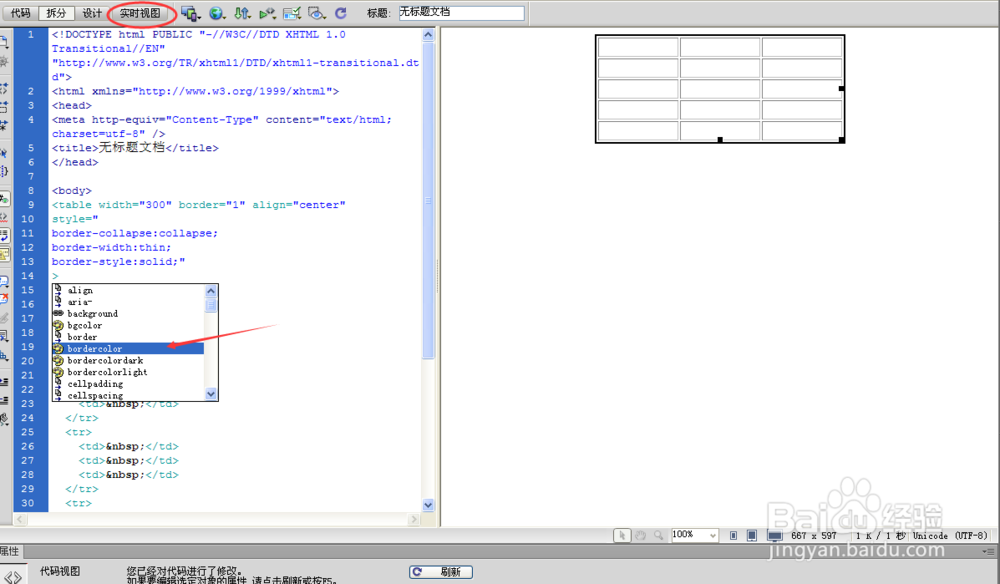1000x584 pixels.
Task: Click the Expand All icon
Action: point(4,124)
